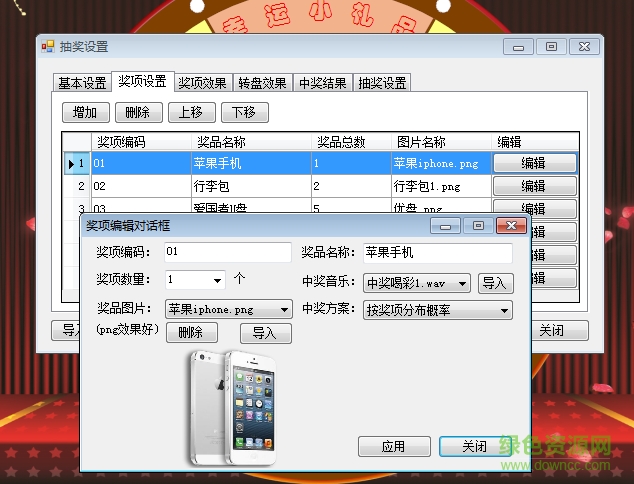This screenshot has width=634, height=484.
Task: Click the 图片名称 column header
Action: (441, 142)
